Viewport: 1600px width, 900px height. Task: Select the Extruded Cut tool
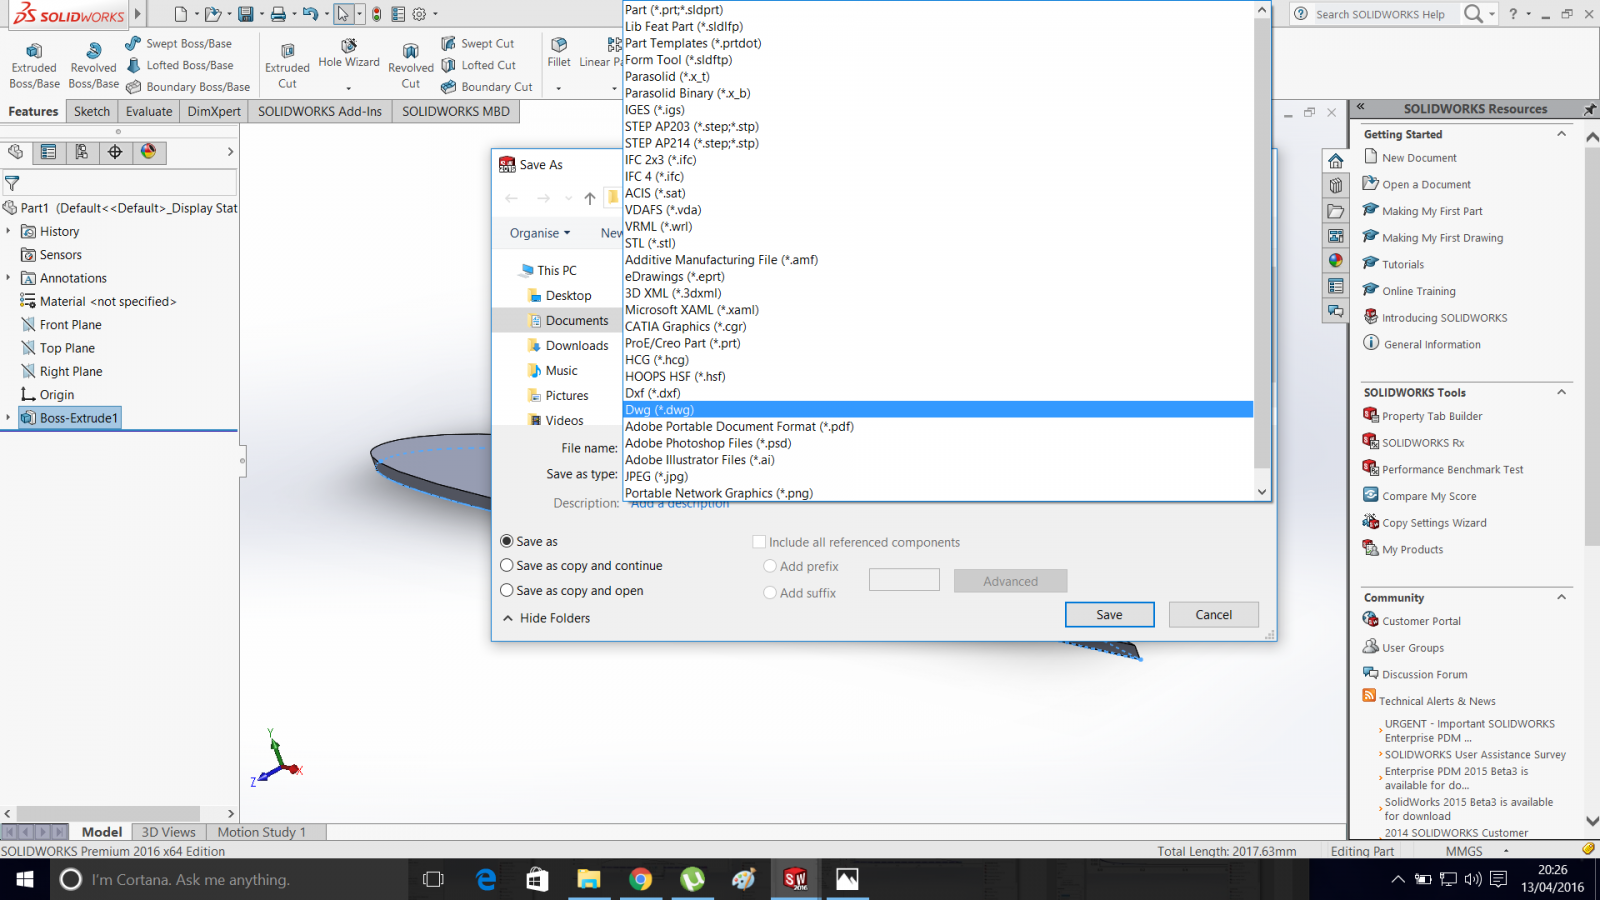click(287, 66)
